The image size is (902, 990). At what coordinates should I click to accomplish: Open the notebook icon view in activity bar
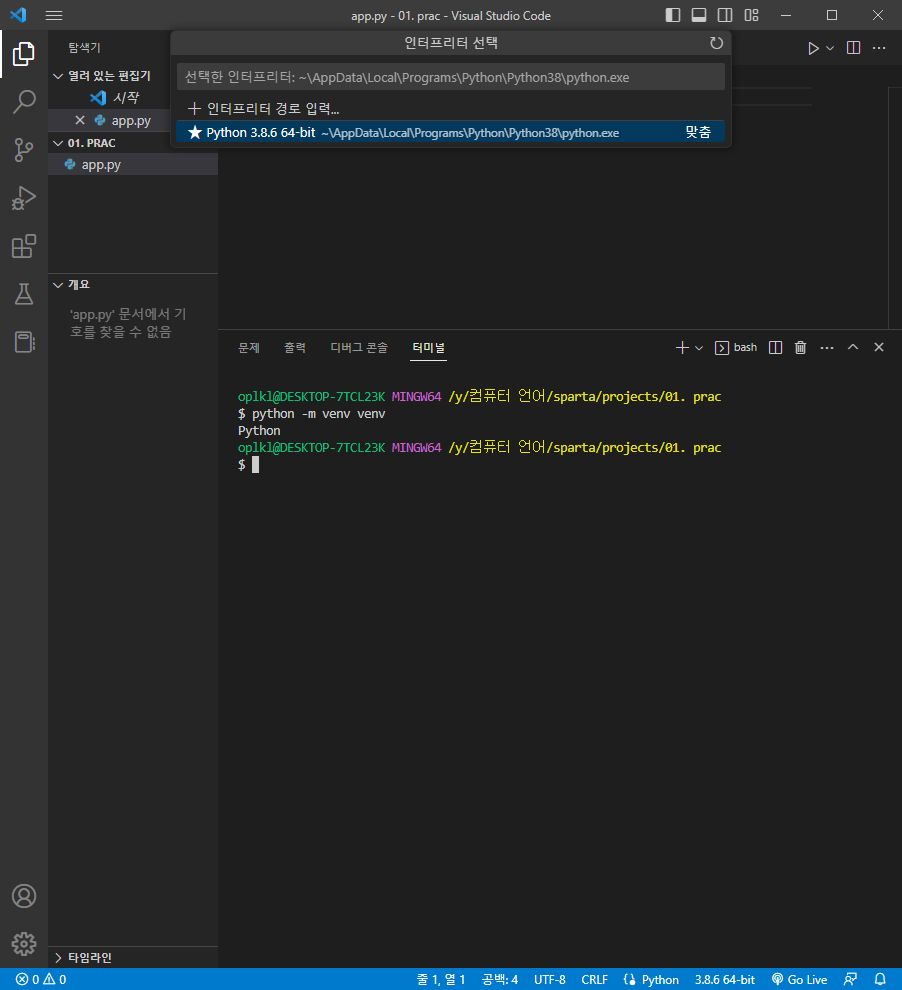pyautogui.click(x=24, y=342)
